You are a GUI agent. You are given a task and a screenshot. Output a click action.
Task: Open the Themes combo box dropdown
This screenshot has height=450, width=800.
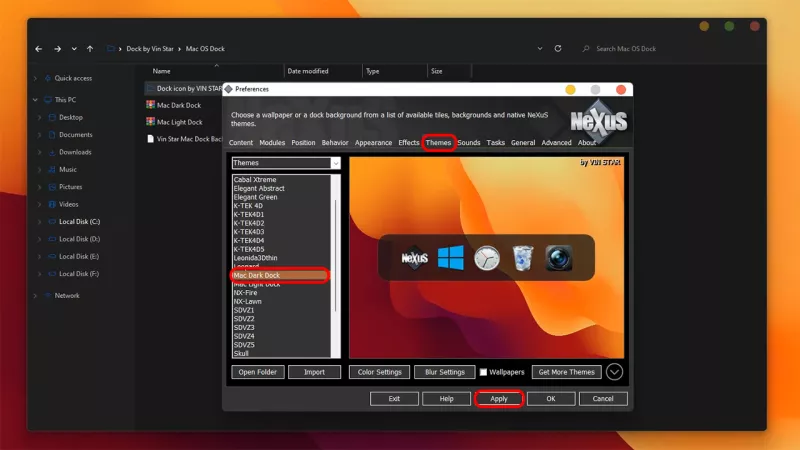pyautogui.click(x=335, y=163)
